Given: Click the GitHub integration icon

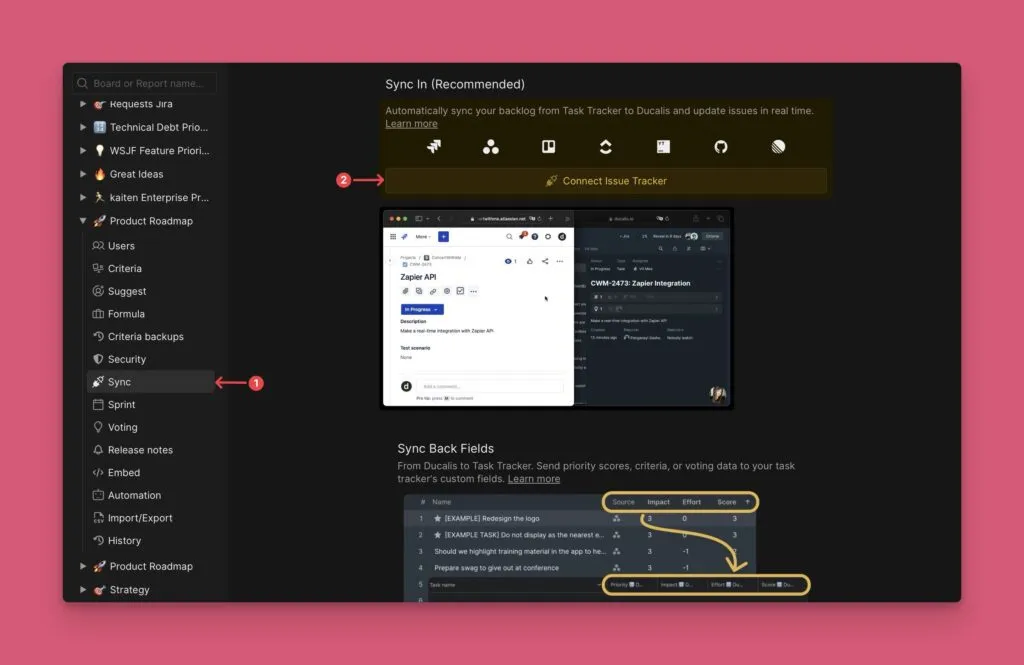Looking at the screenshot, I should click(x=722, y=146).
